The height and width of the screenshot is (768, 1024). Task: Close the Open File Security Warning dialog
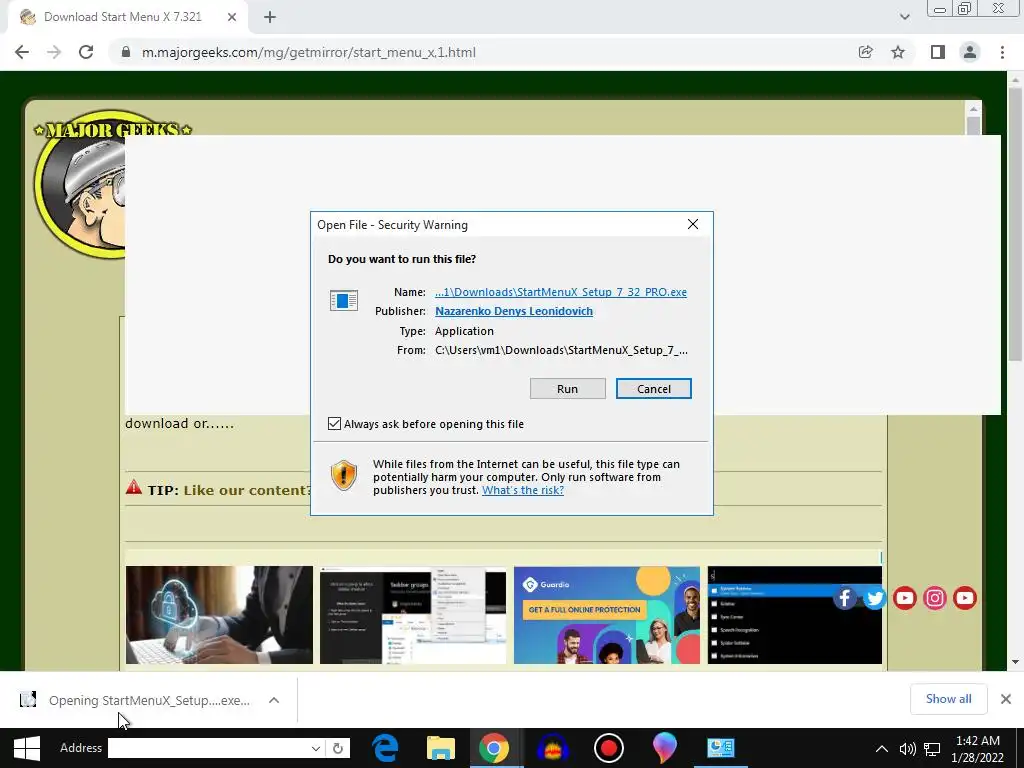click(693, 224)
